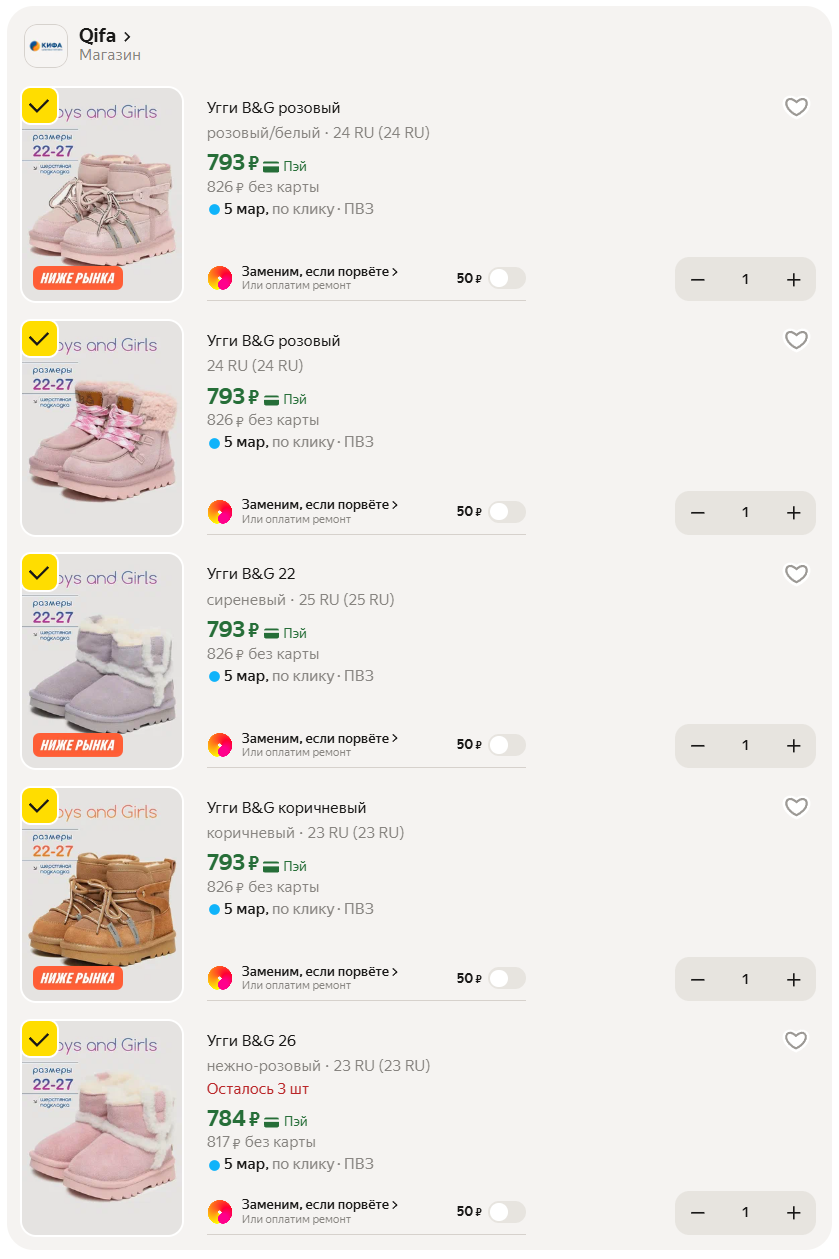Deselect the brown uggs checkbox
Image resolution: width=839 pixels, height=1259 pixels.
click(39, 805)
